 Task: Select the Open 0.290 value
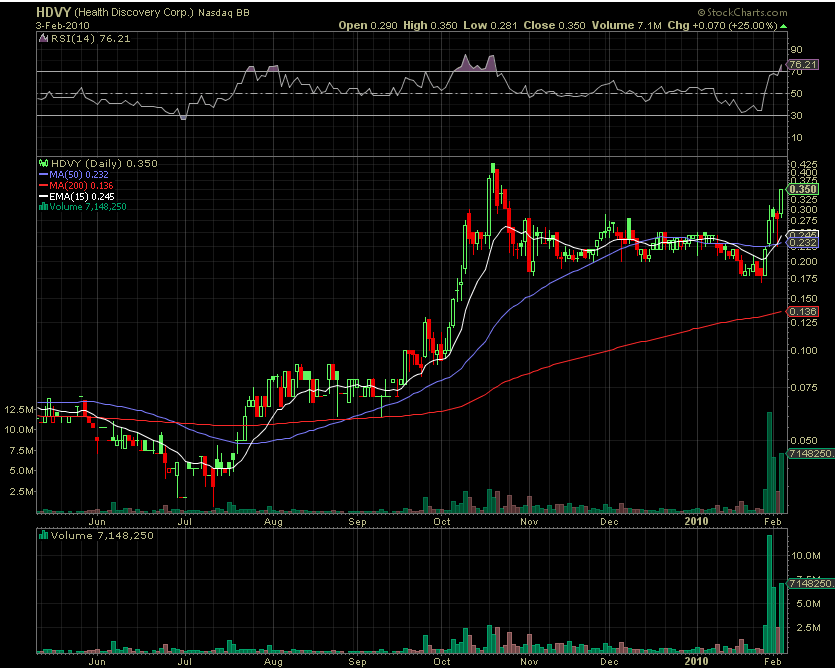(x=368, y=26)
